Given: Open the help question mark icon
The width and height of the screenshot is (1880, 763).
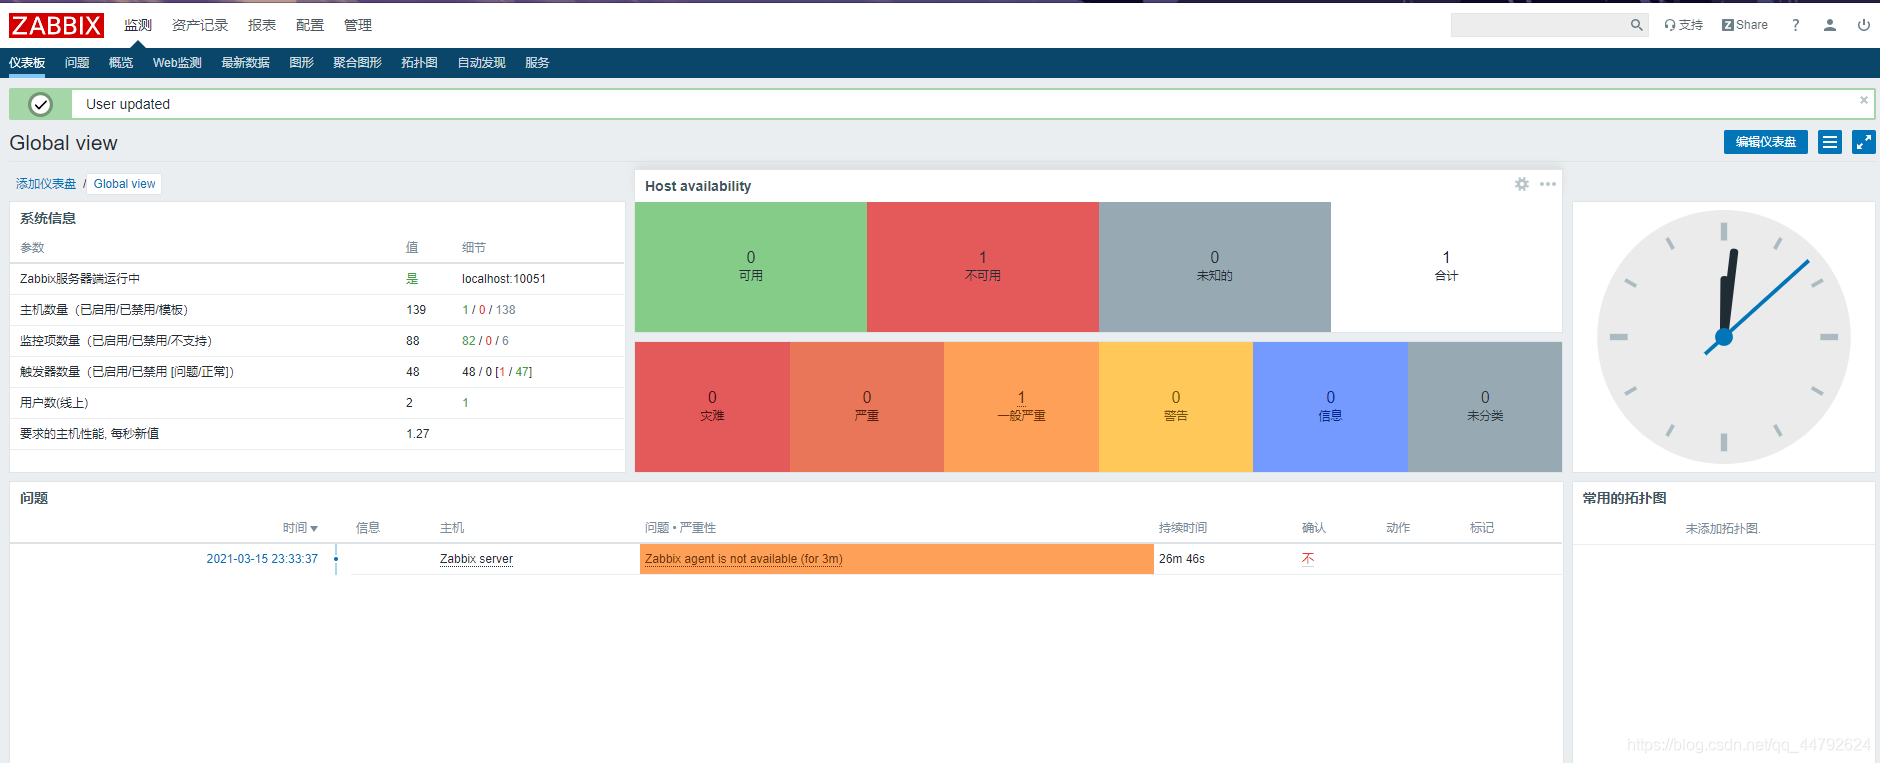Looking at the screenshot, I should 1796,25.
